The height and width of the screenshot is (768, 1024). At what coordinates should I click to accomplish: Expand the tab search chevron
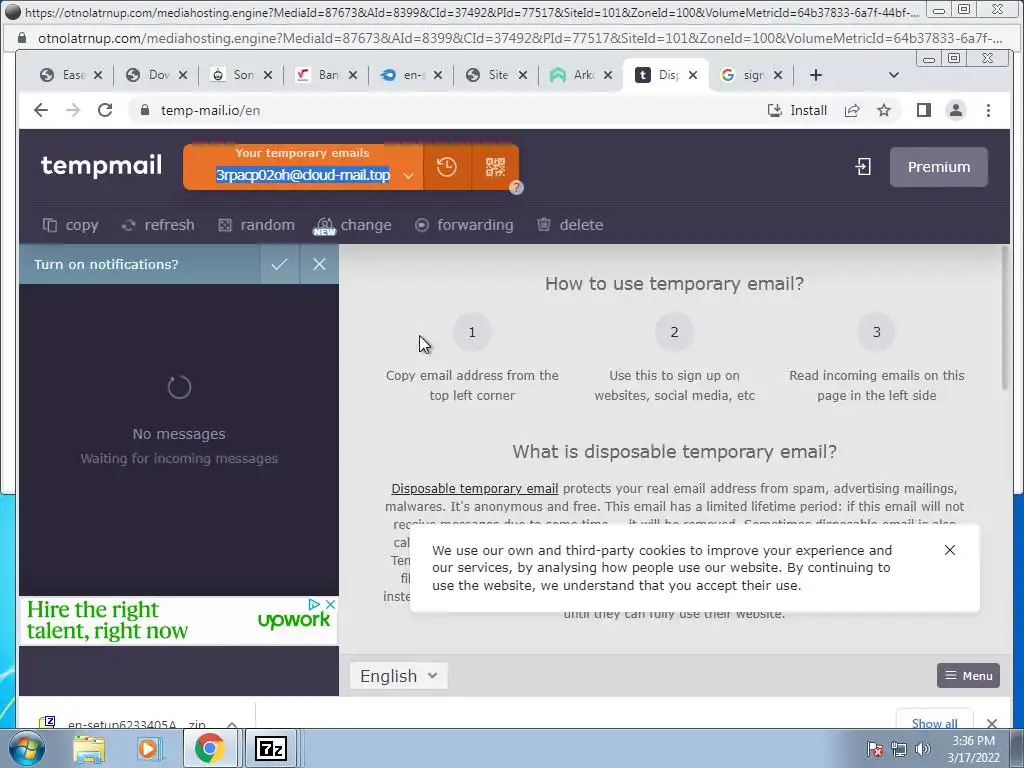[x=894, y=75]
